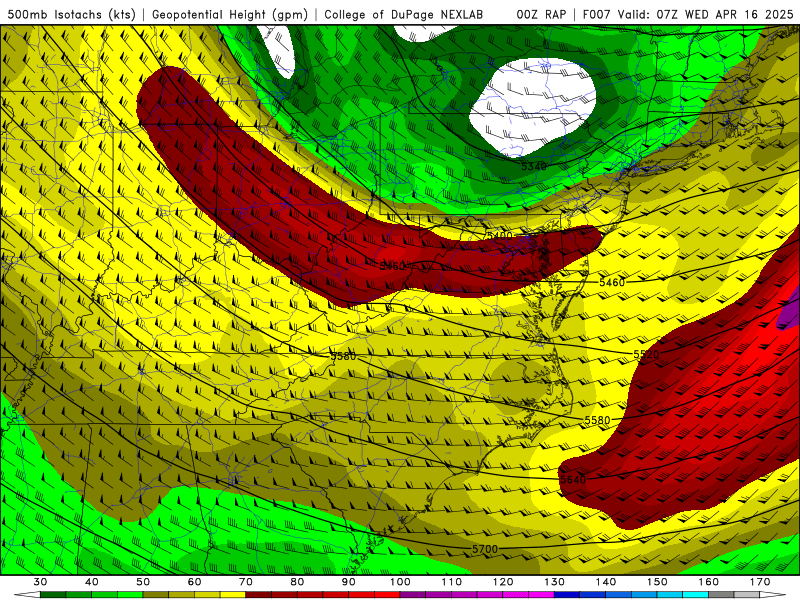Click the 5520 height contour label
The width and height of the screenshot is (800, 600).
(646, 354)
